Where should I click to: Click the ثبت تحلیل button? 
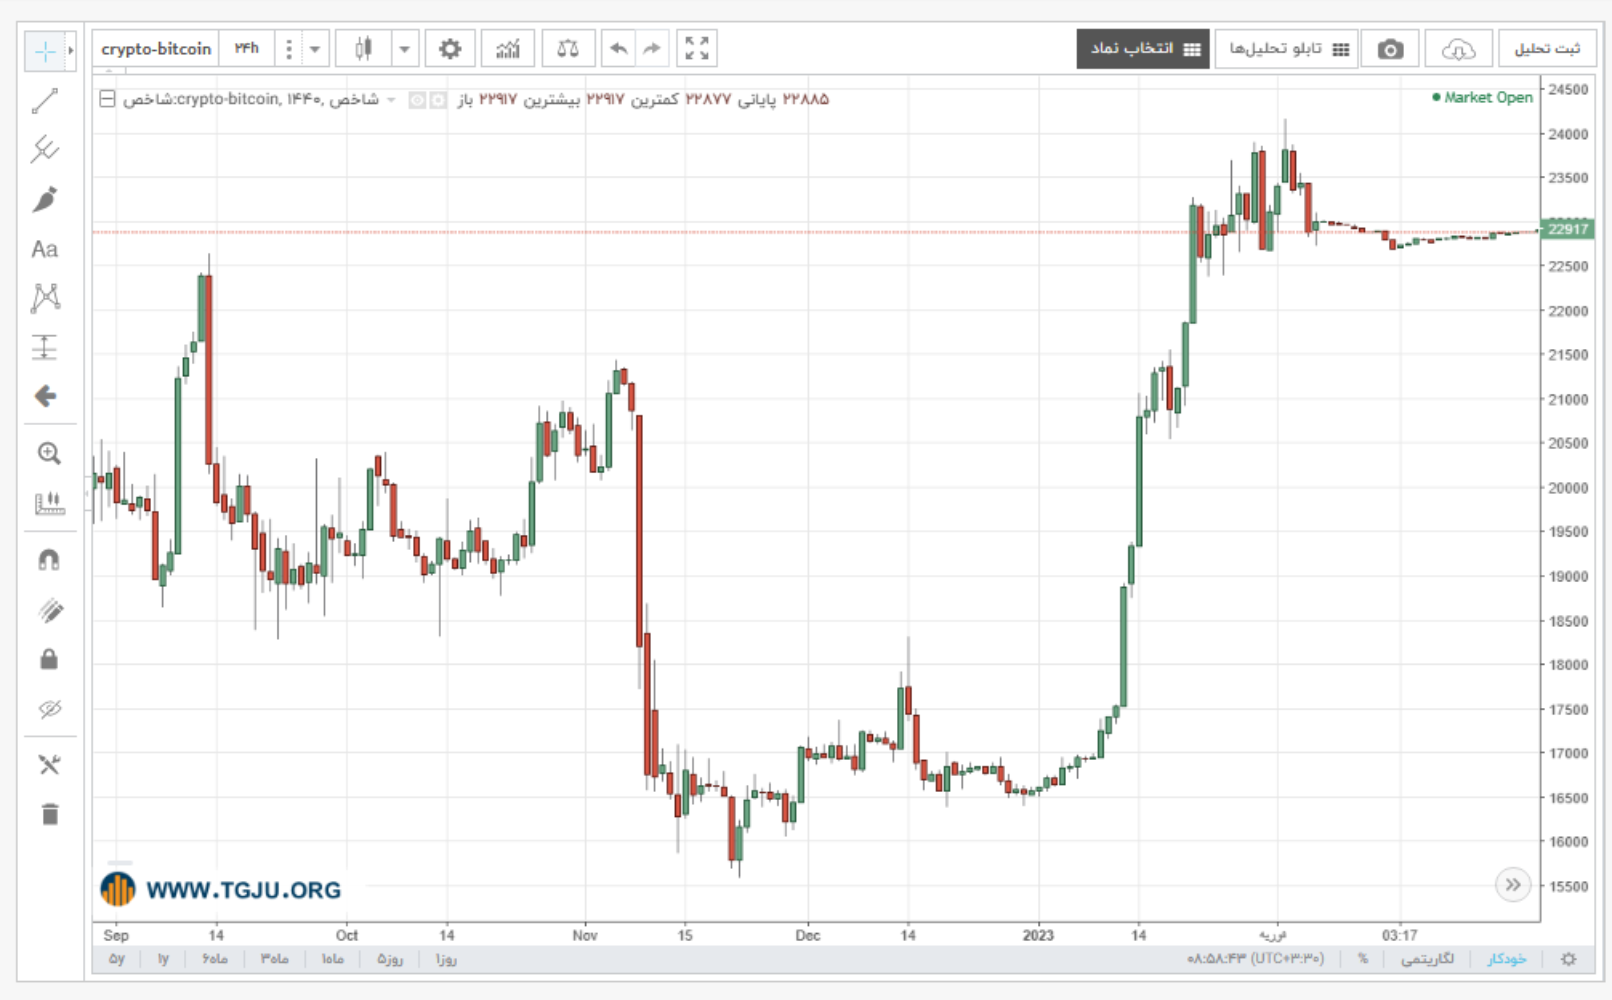click(1546, 49)
